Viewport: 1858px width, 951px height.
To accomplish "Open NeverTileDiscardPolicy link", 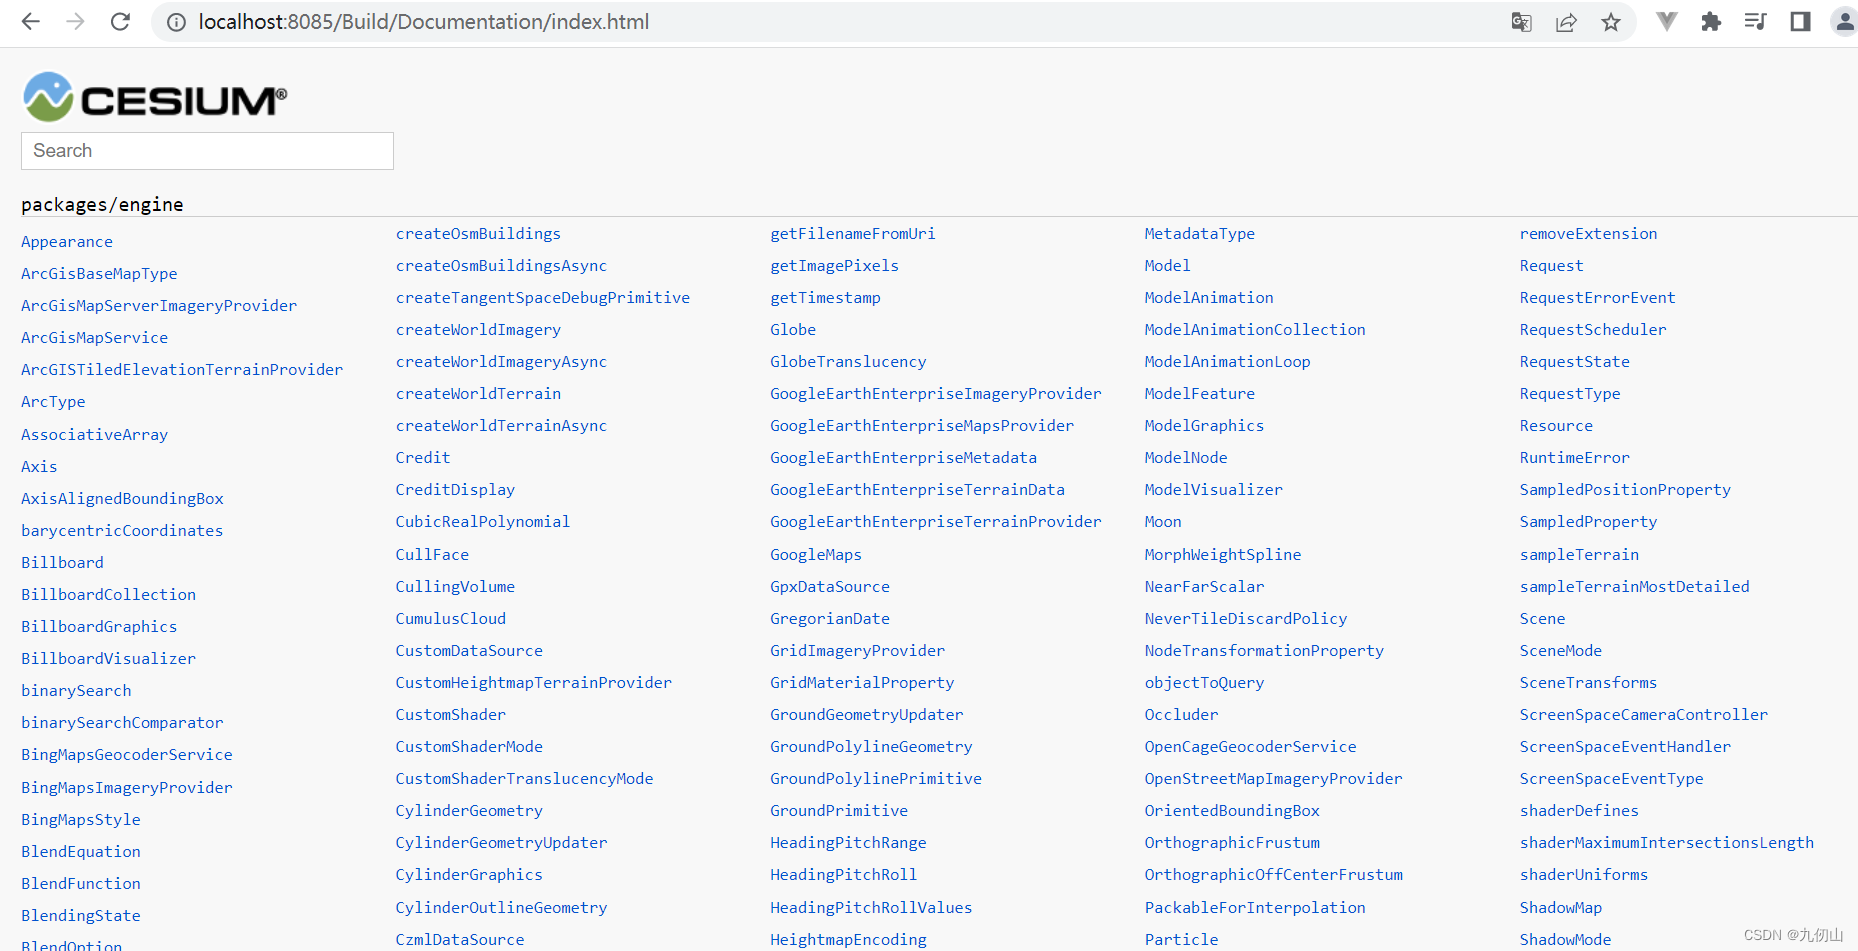I will click(x=1246, y=619).
